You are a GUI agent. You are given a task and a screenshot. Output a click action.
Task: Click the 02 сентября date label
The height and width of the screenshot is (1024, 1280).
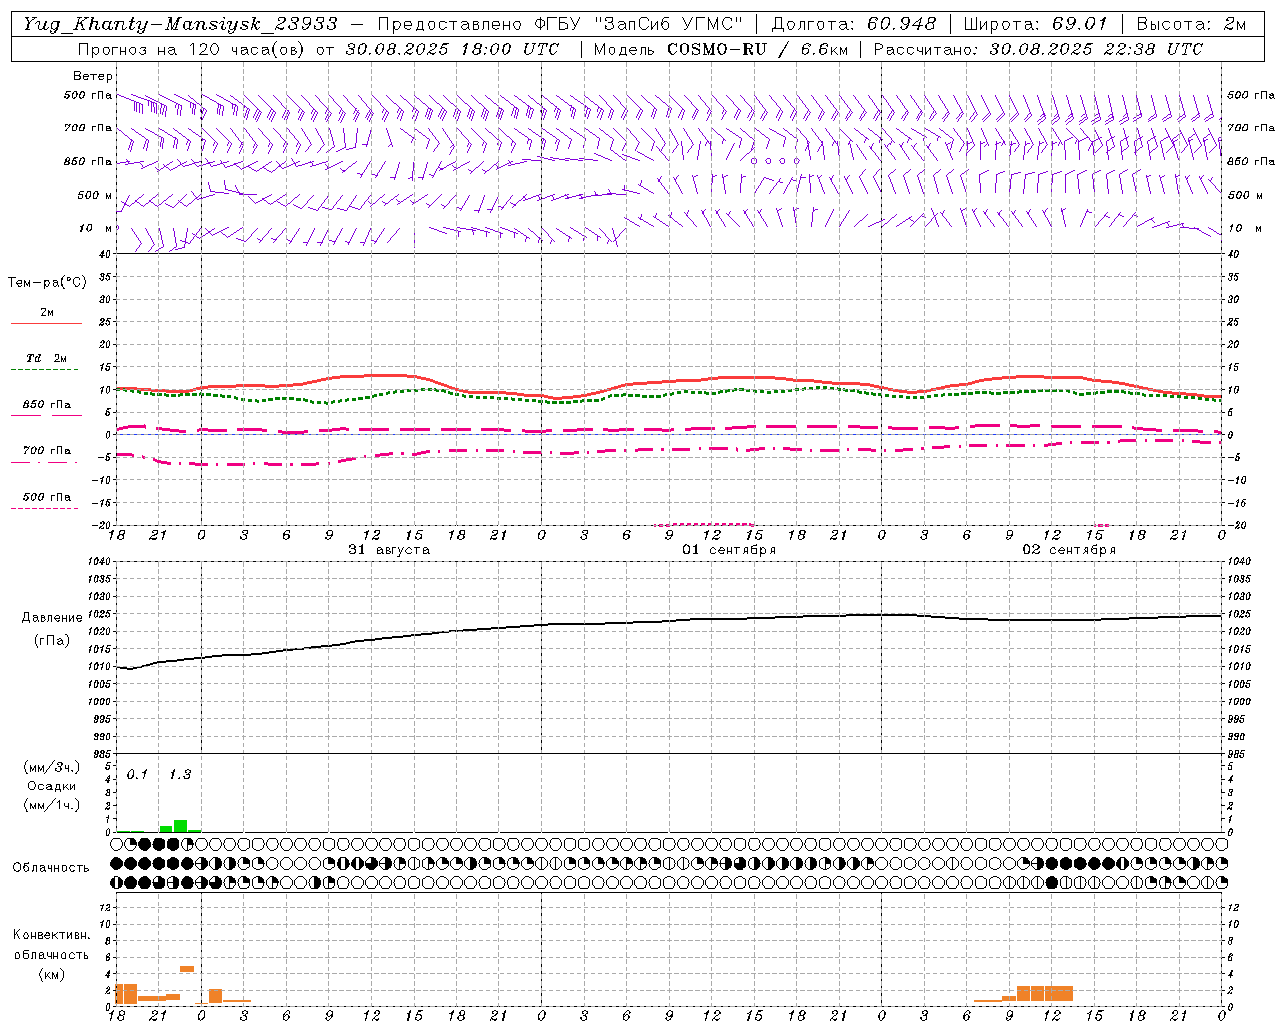pyautogui.click(x=1069, y=550)
